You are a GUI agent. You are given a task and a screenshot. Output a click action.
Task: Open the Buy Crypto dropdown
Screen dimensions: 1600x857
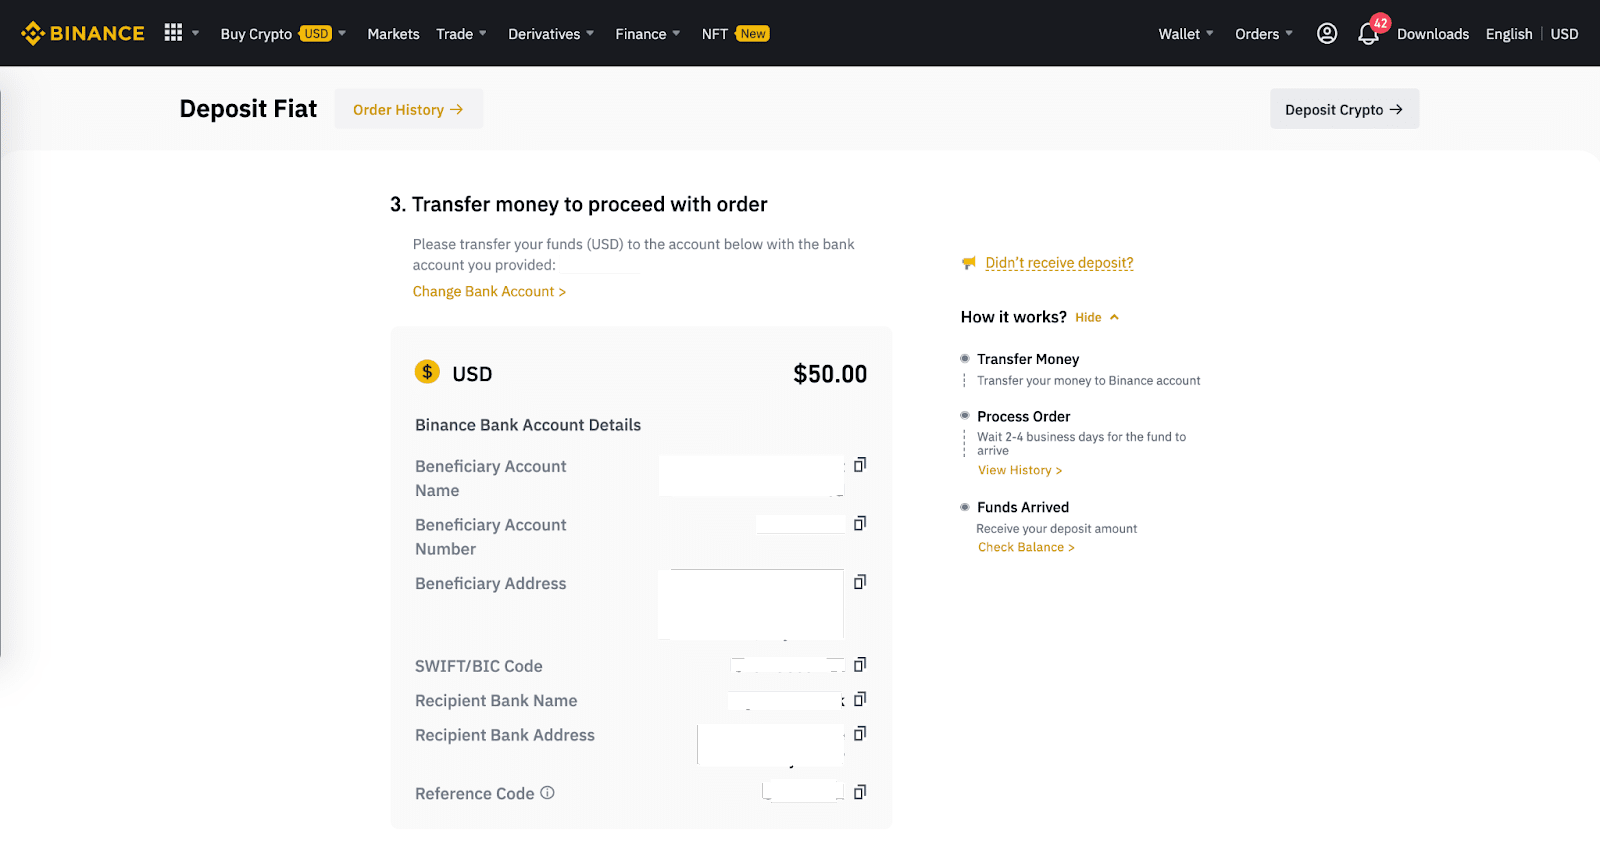click(x=282, y=34)
